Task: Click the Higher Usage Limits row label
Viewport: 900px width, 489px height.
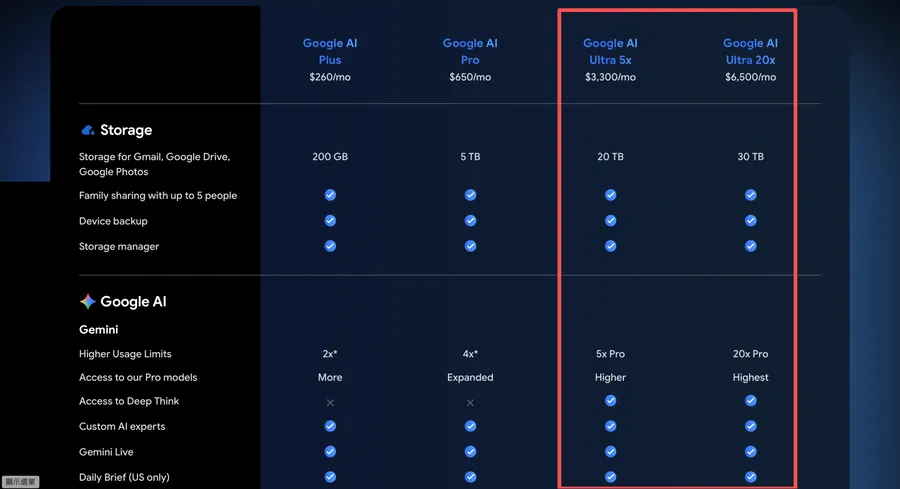Action: [125, 354]
